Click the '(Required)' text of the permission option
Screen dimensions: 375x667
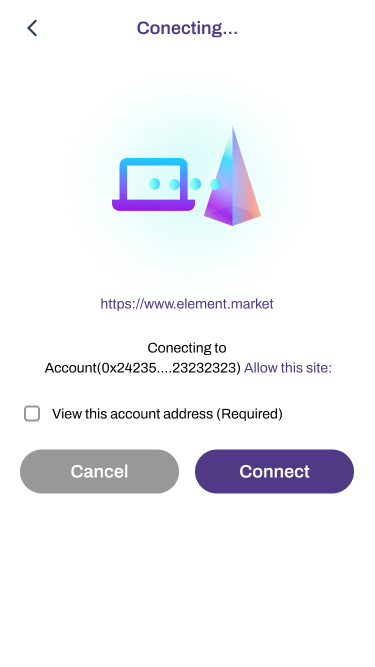(x=249, y=413)
